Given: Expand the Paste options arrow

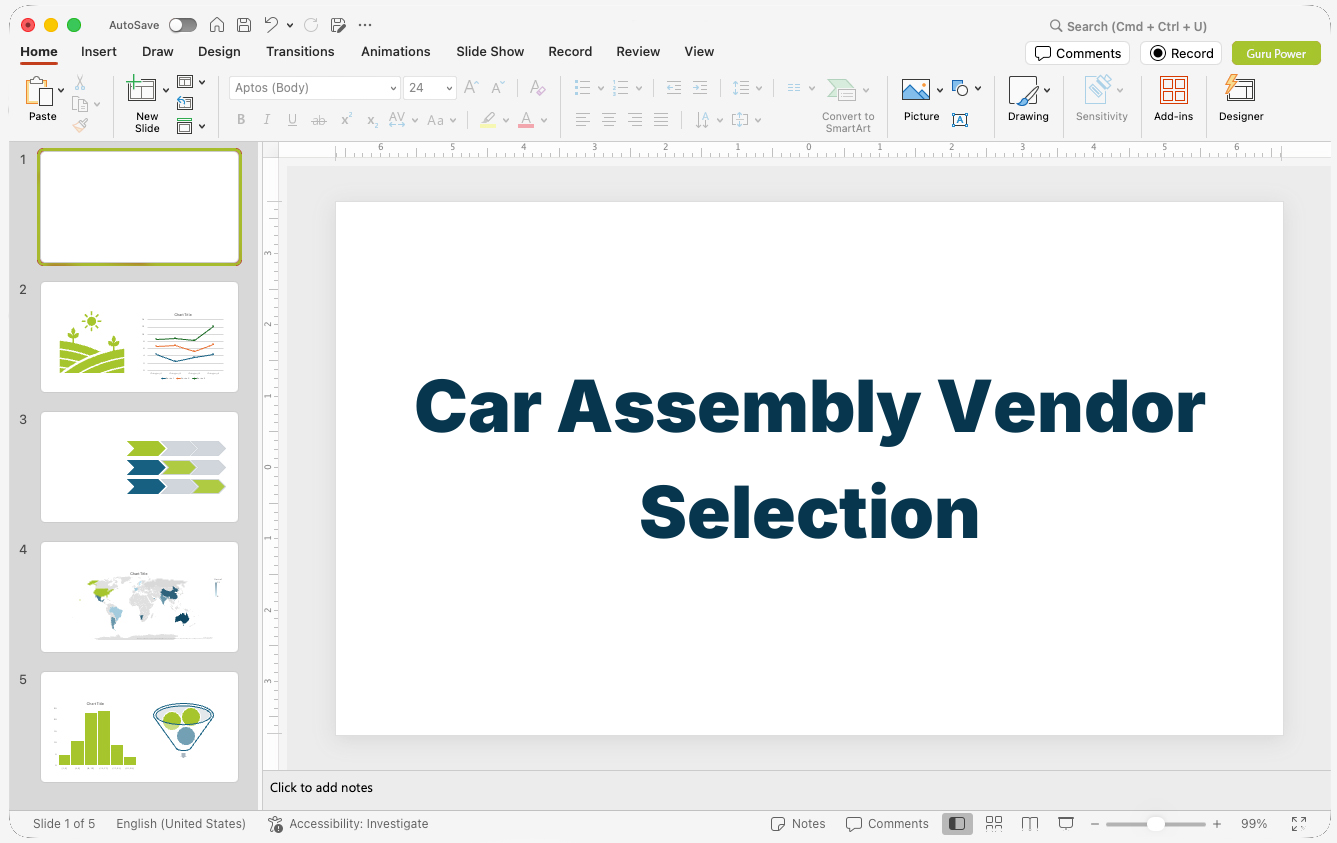Looking at the screenshot, I should point(61,90).
